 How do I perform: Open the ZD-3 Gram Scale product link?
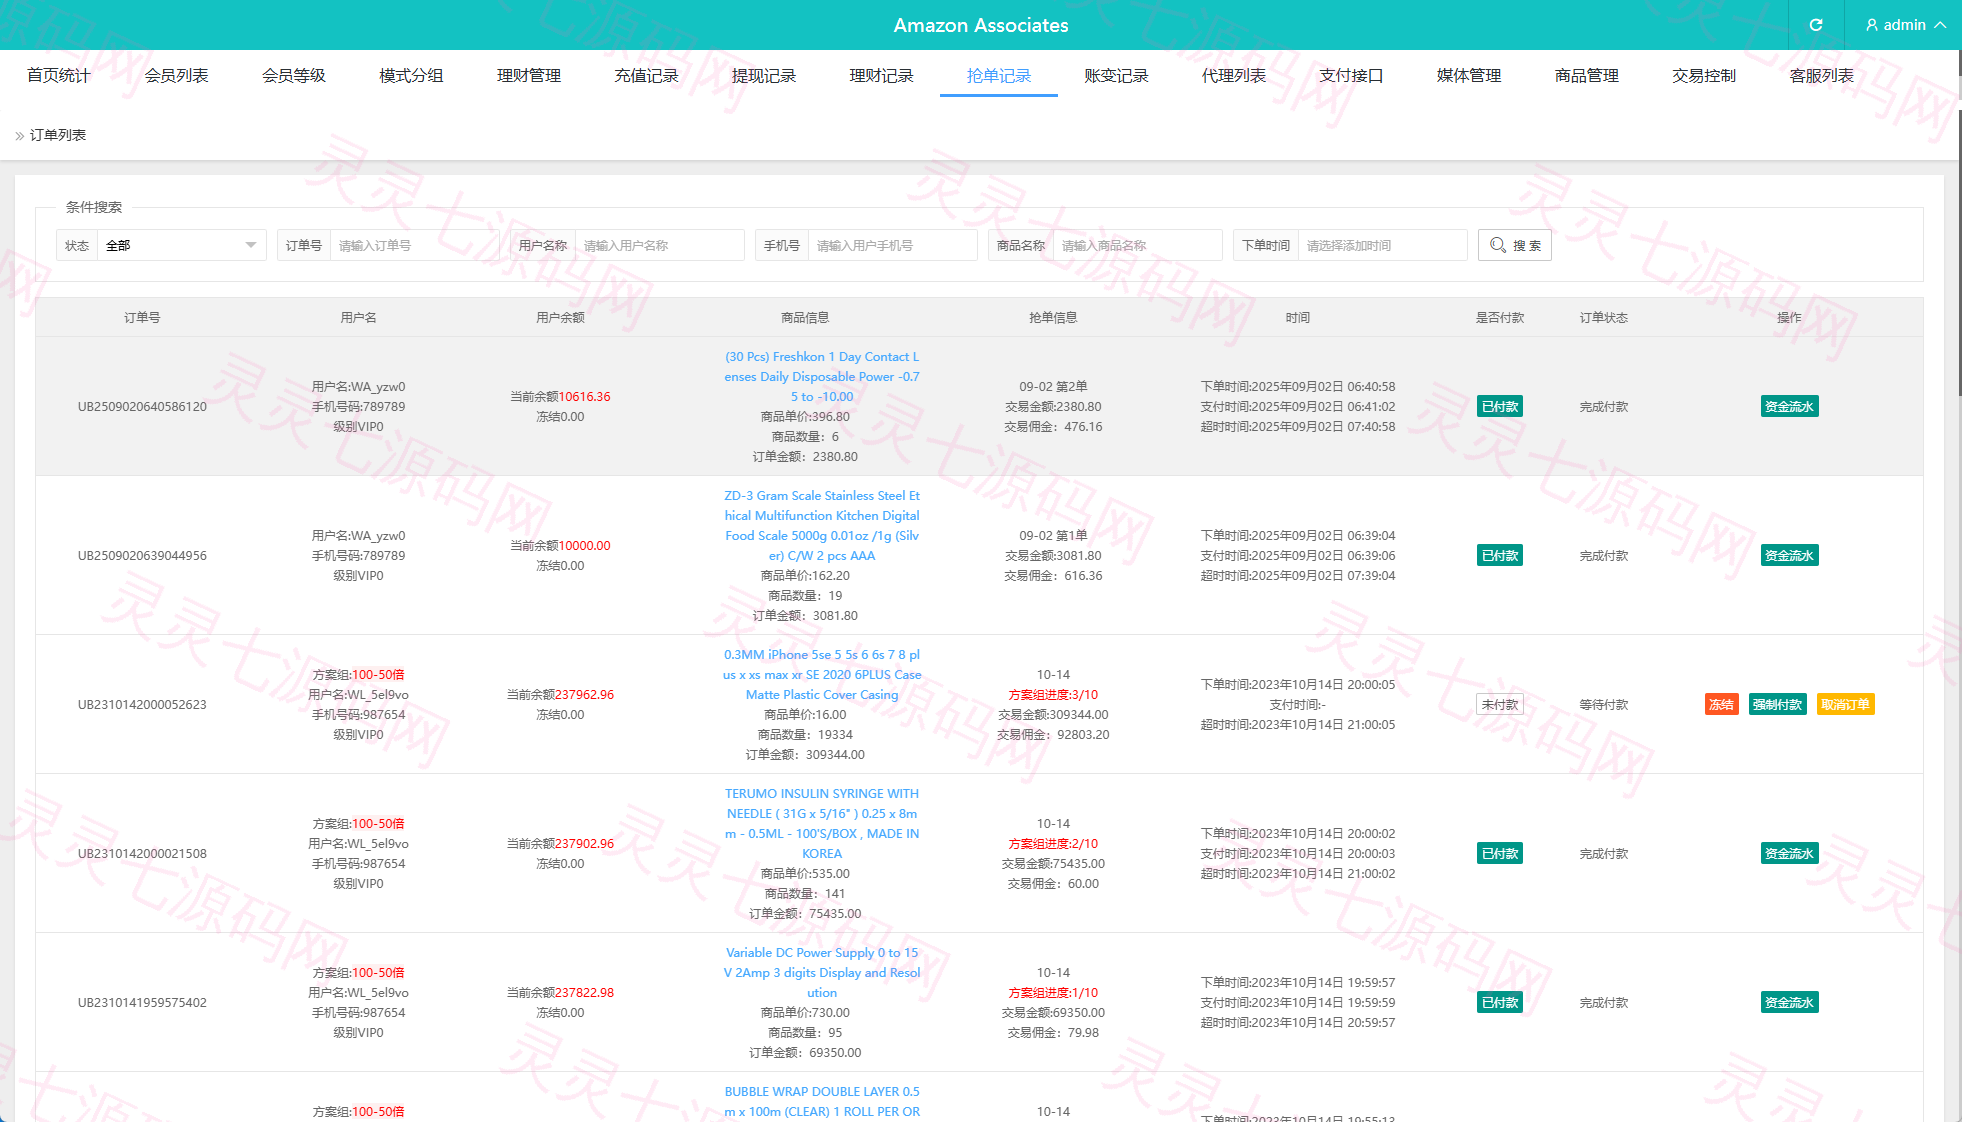tap(822, 526)
